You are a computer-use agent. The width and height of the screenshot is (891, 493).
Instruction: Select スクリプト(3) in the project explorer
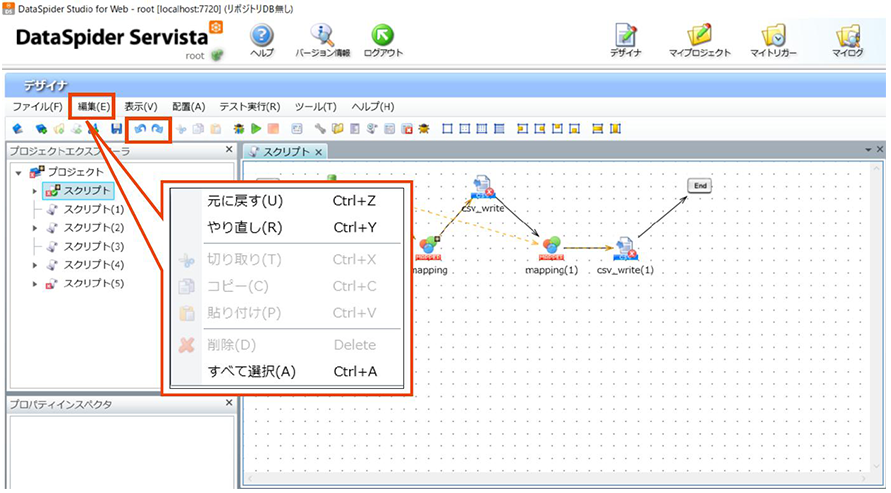pos(94,246)
